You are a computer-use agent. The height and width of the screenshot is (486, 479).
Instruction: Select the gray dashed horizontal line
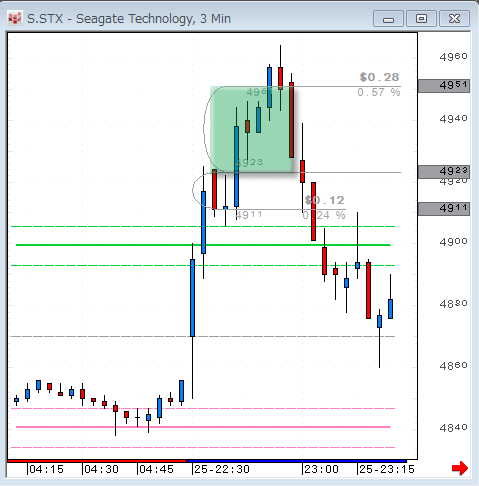(203, 336)
